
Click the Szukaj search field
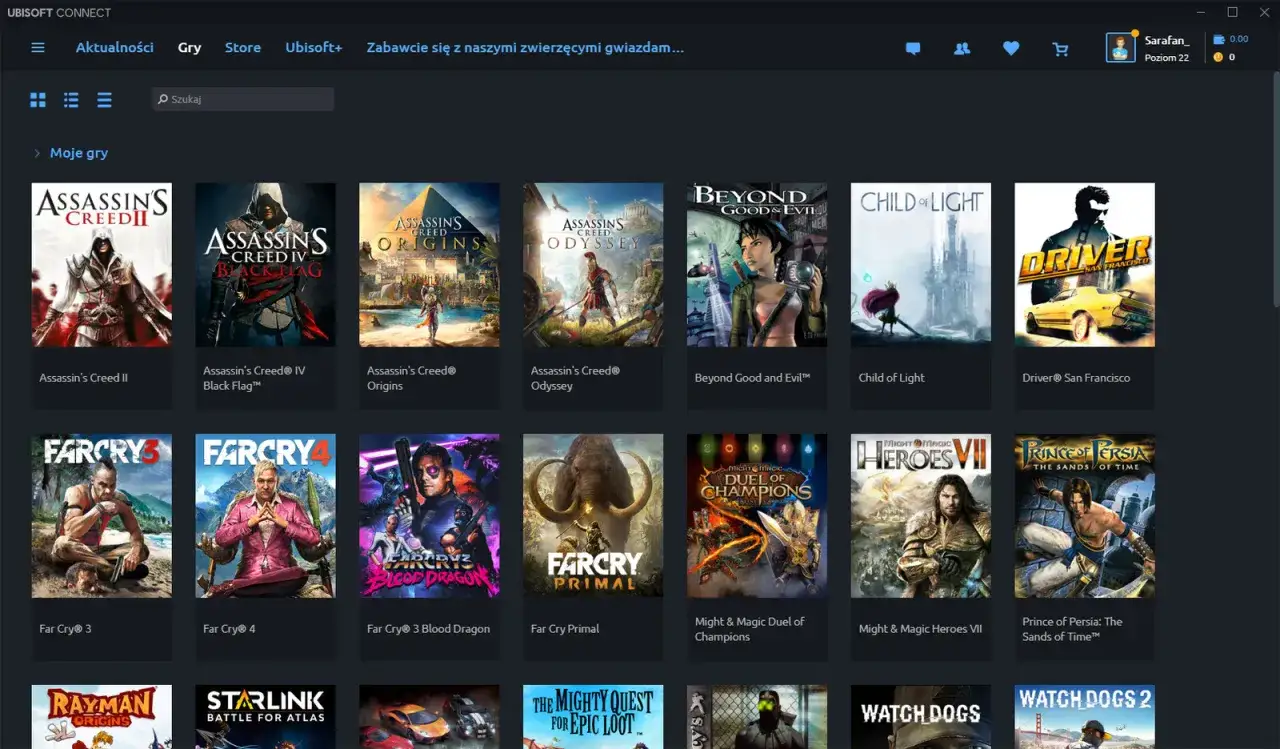point(243,99)
